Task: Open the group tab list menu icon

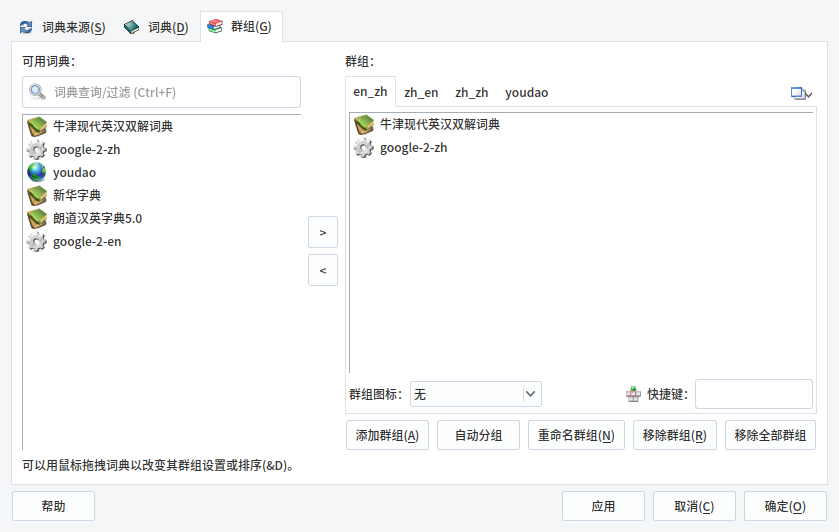Action: pyautogui.click(x=801, y=93)
